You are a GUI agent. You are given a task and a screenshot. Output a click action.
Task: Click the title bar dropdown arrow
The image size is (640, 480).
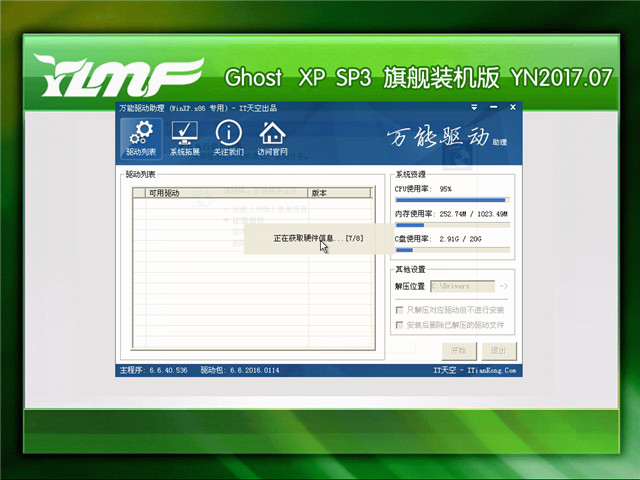coord(473,107)
